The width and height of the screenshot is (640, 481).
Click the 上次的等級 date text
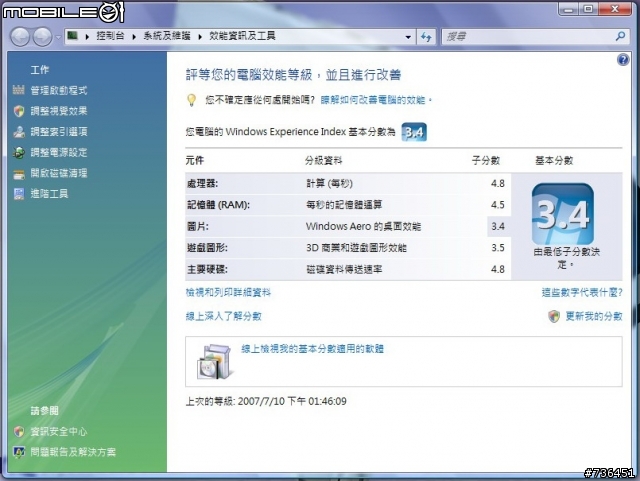click(x=266, y=401)
